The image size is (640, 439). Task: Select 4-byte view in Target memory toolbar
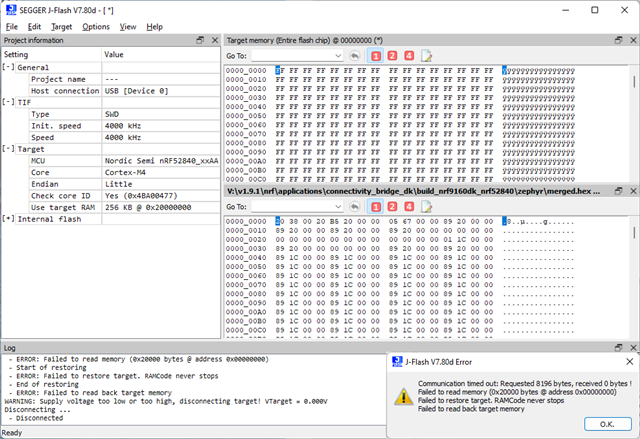[x=409, y=56]
